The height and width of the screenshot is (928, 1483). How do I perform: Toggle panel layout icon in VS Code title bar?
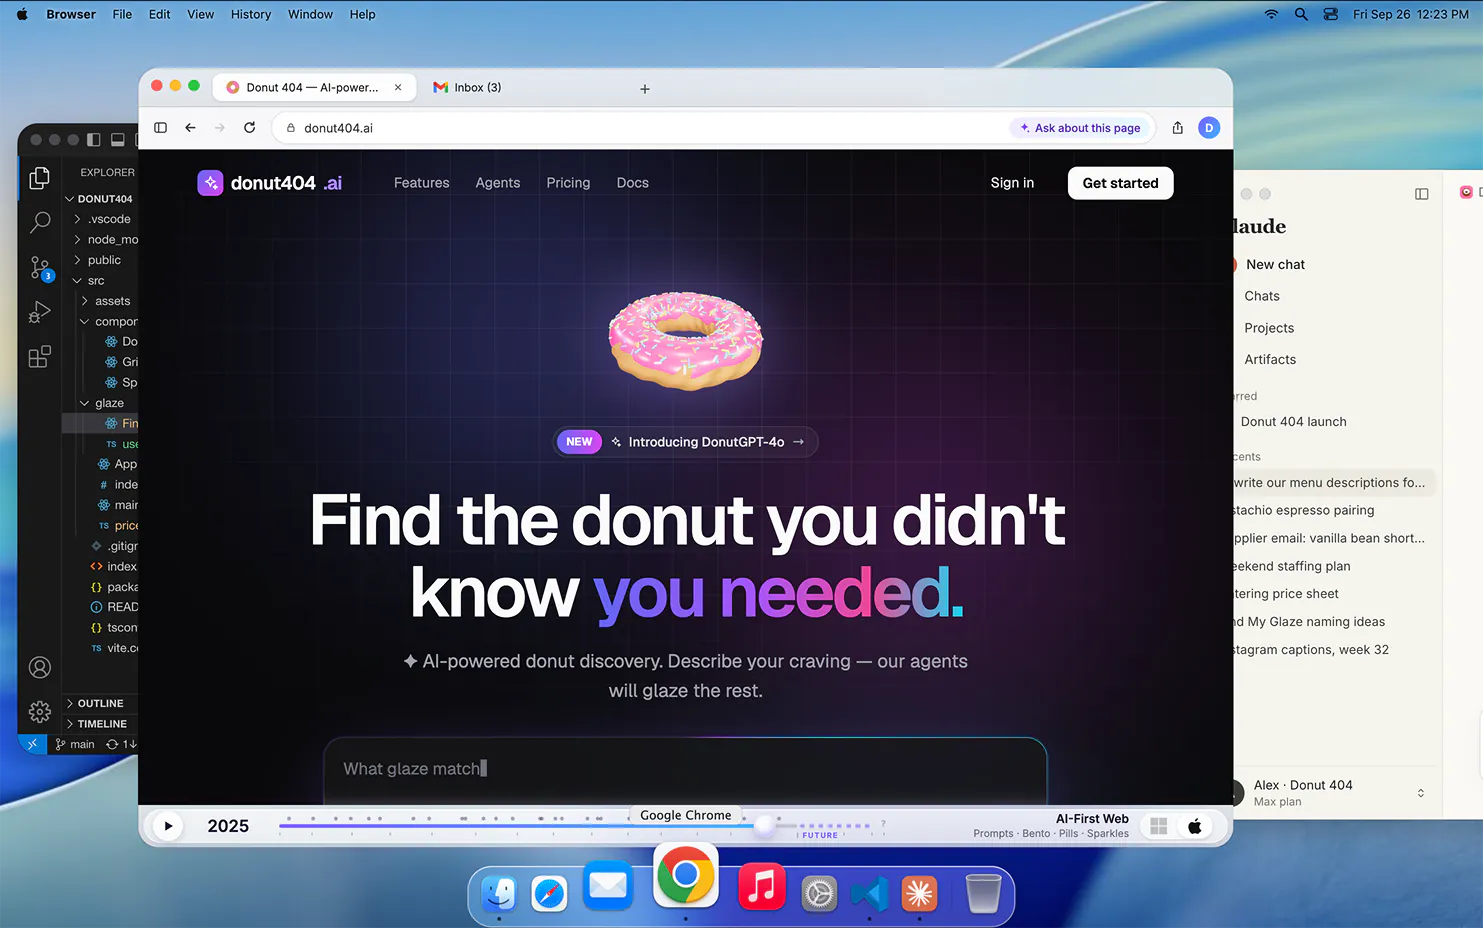pos(118,139)
